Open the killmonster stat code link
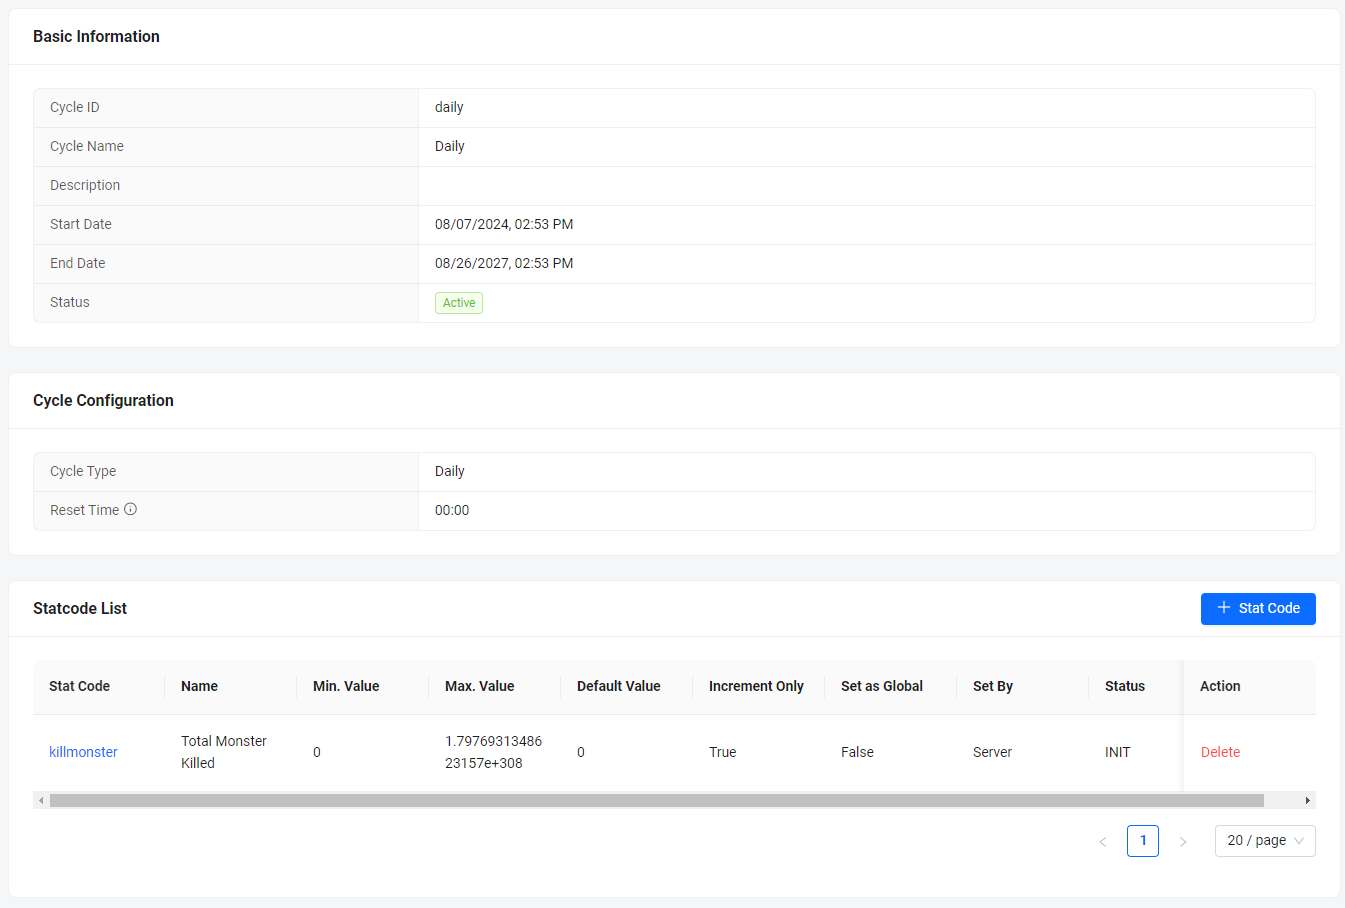Viewport: 1345px width, 908px height. [x=83, y=752]
